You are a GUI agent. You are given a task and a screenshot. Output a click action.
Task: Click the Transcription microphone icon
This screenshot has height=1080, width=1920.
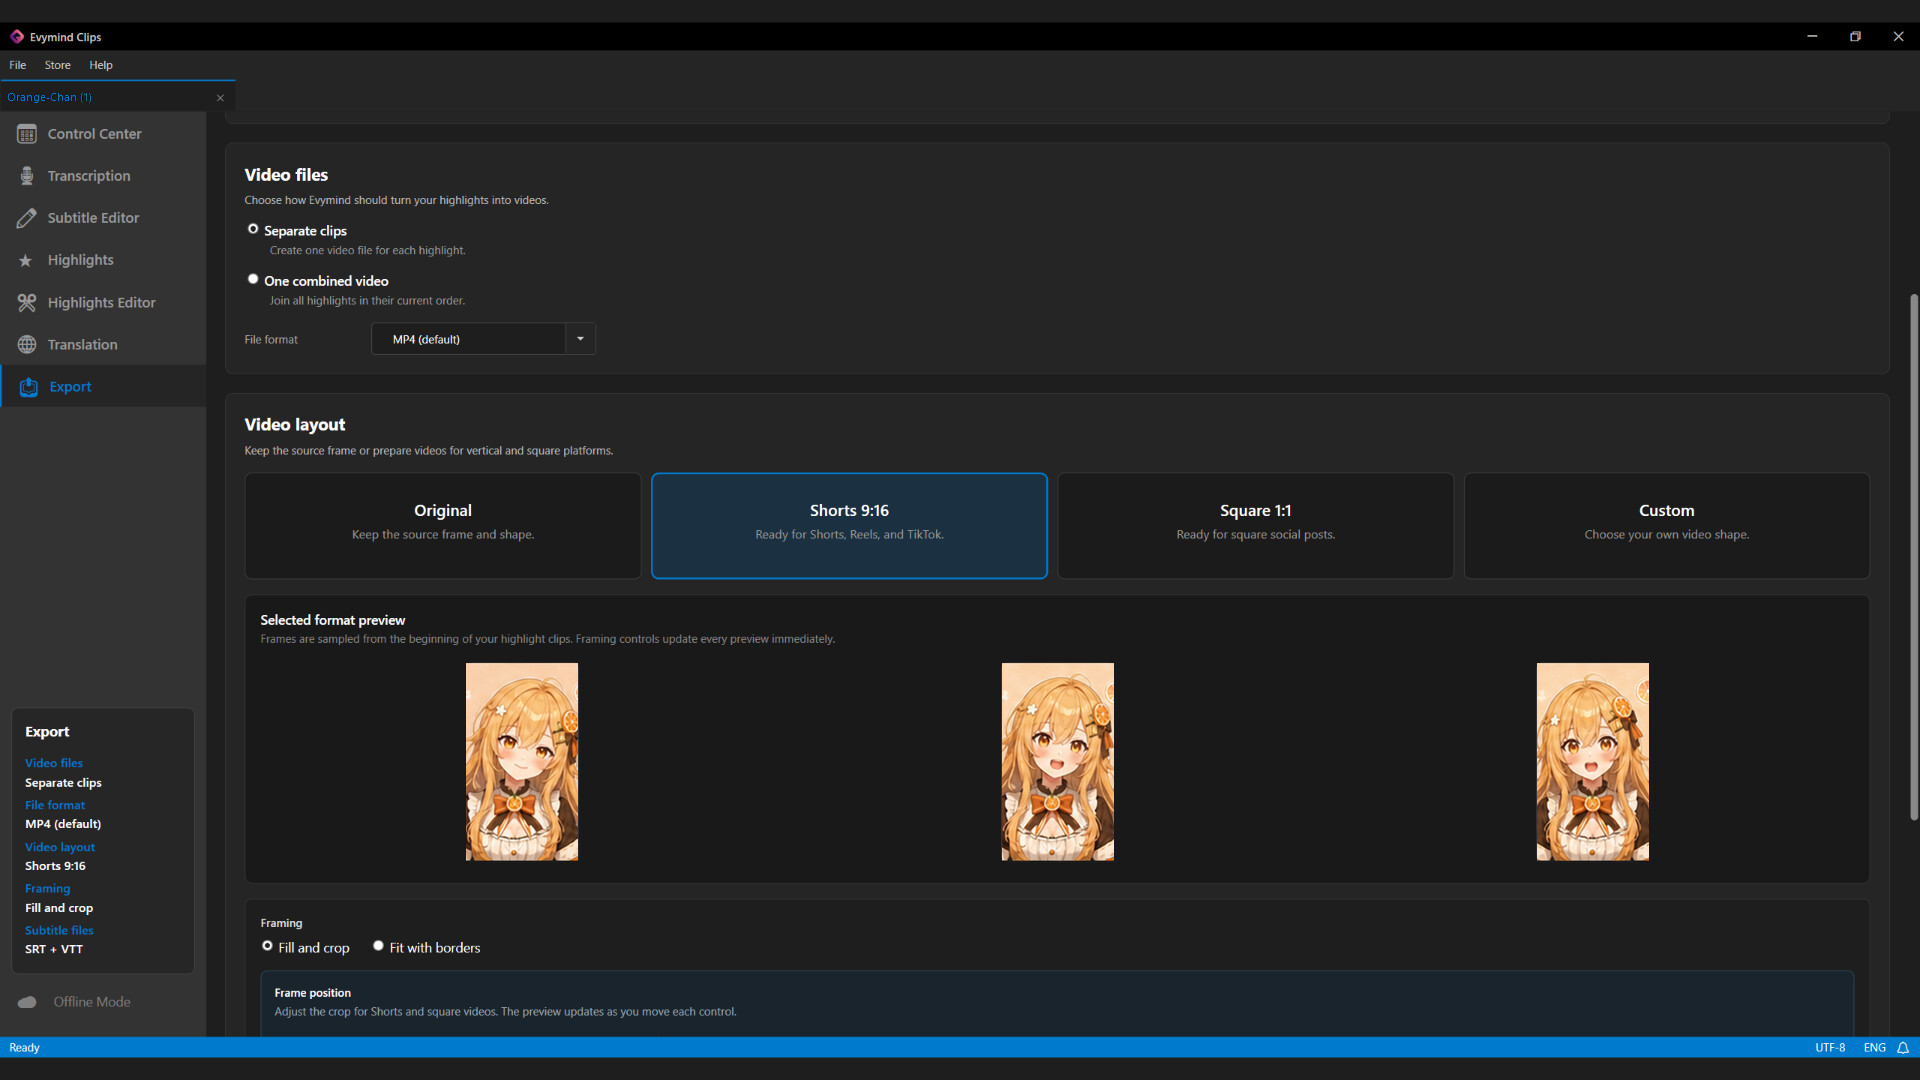pyautogui.click(x=27, y=176)
